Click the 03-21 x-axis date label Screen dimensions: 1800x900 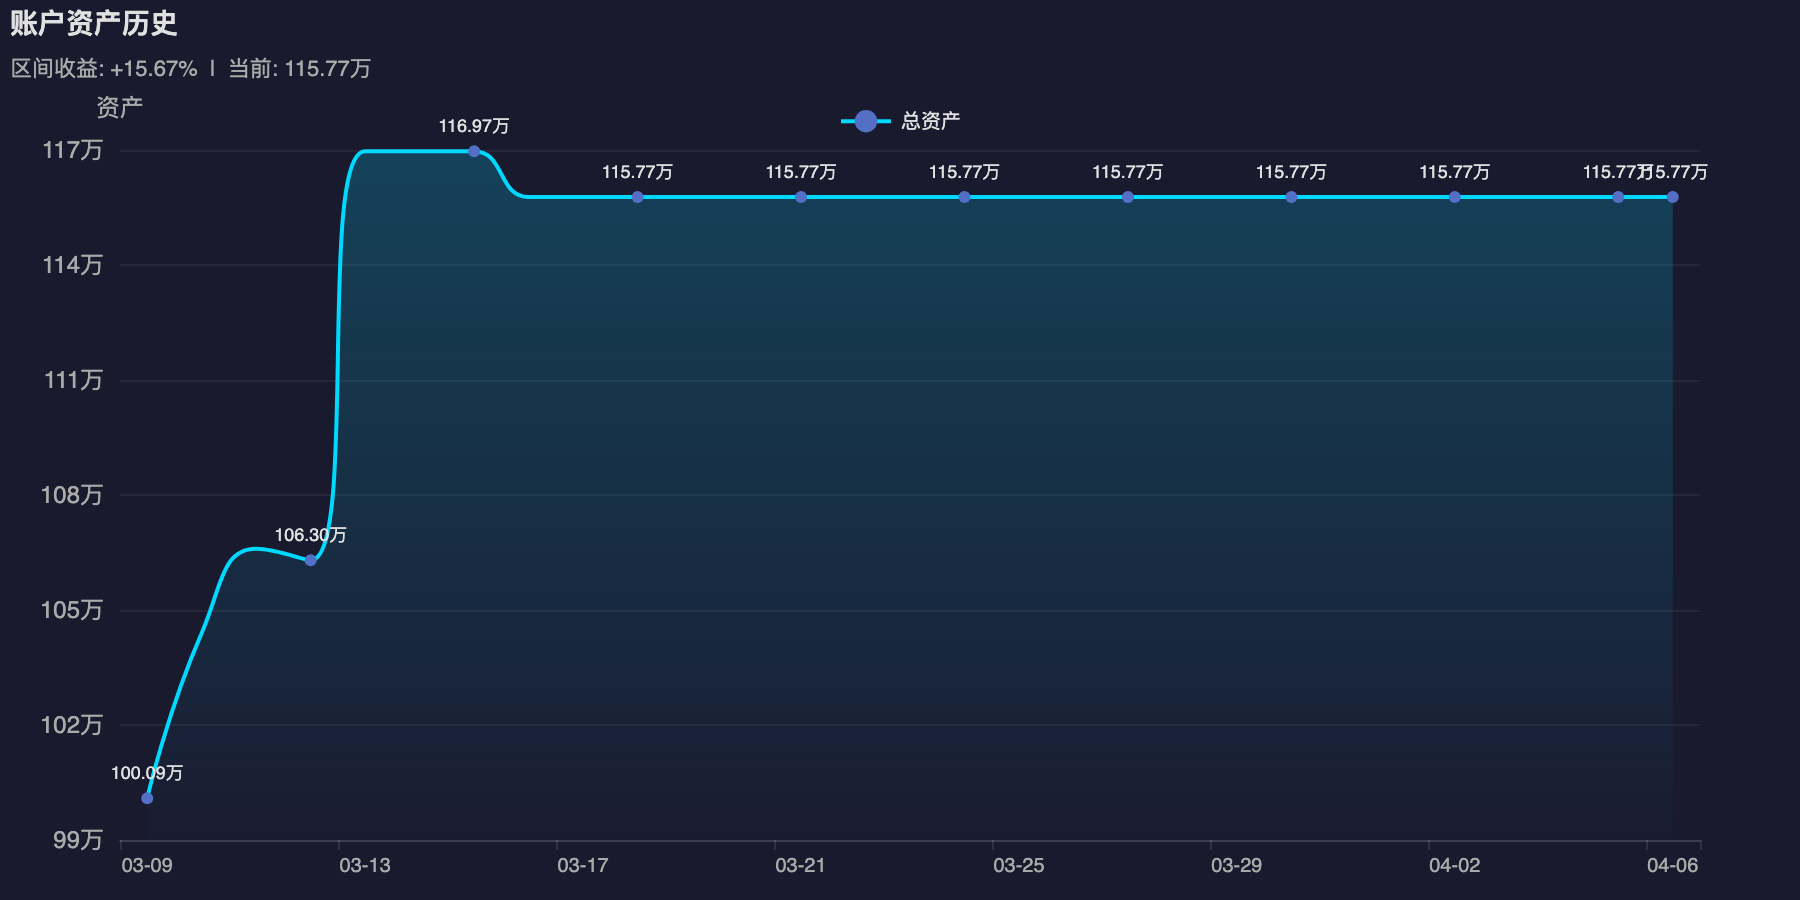tap(800, 865)
